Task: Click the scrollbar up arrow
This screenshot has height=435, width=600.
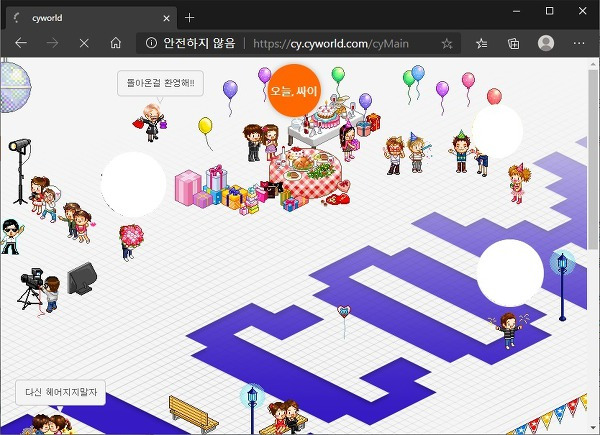Action: [593, 63]
